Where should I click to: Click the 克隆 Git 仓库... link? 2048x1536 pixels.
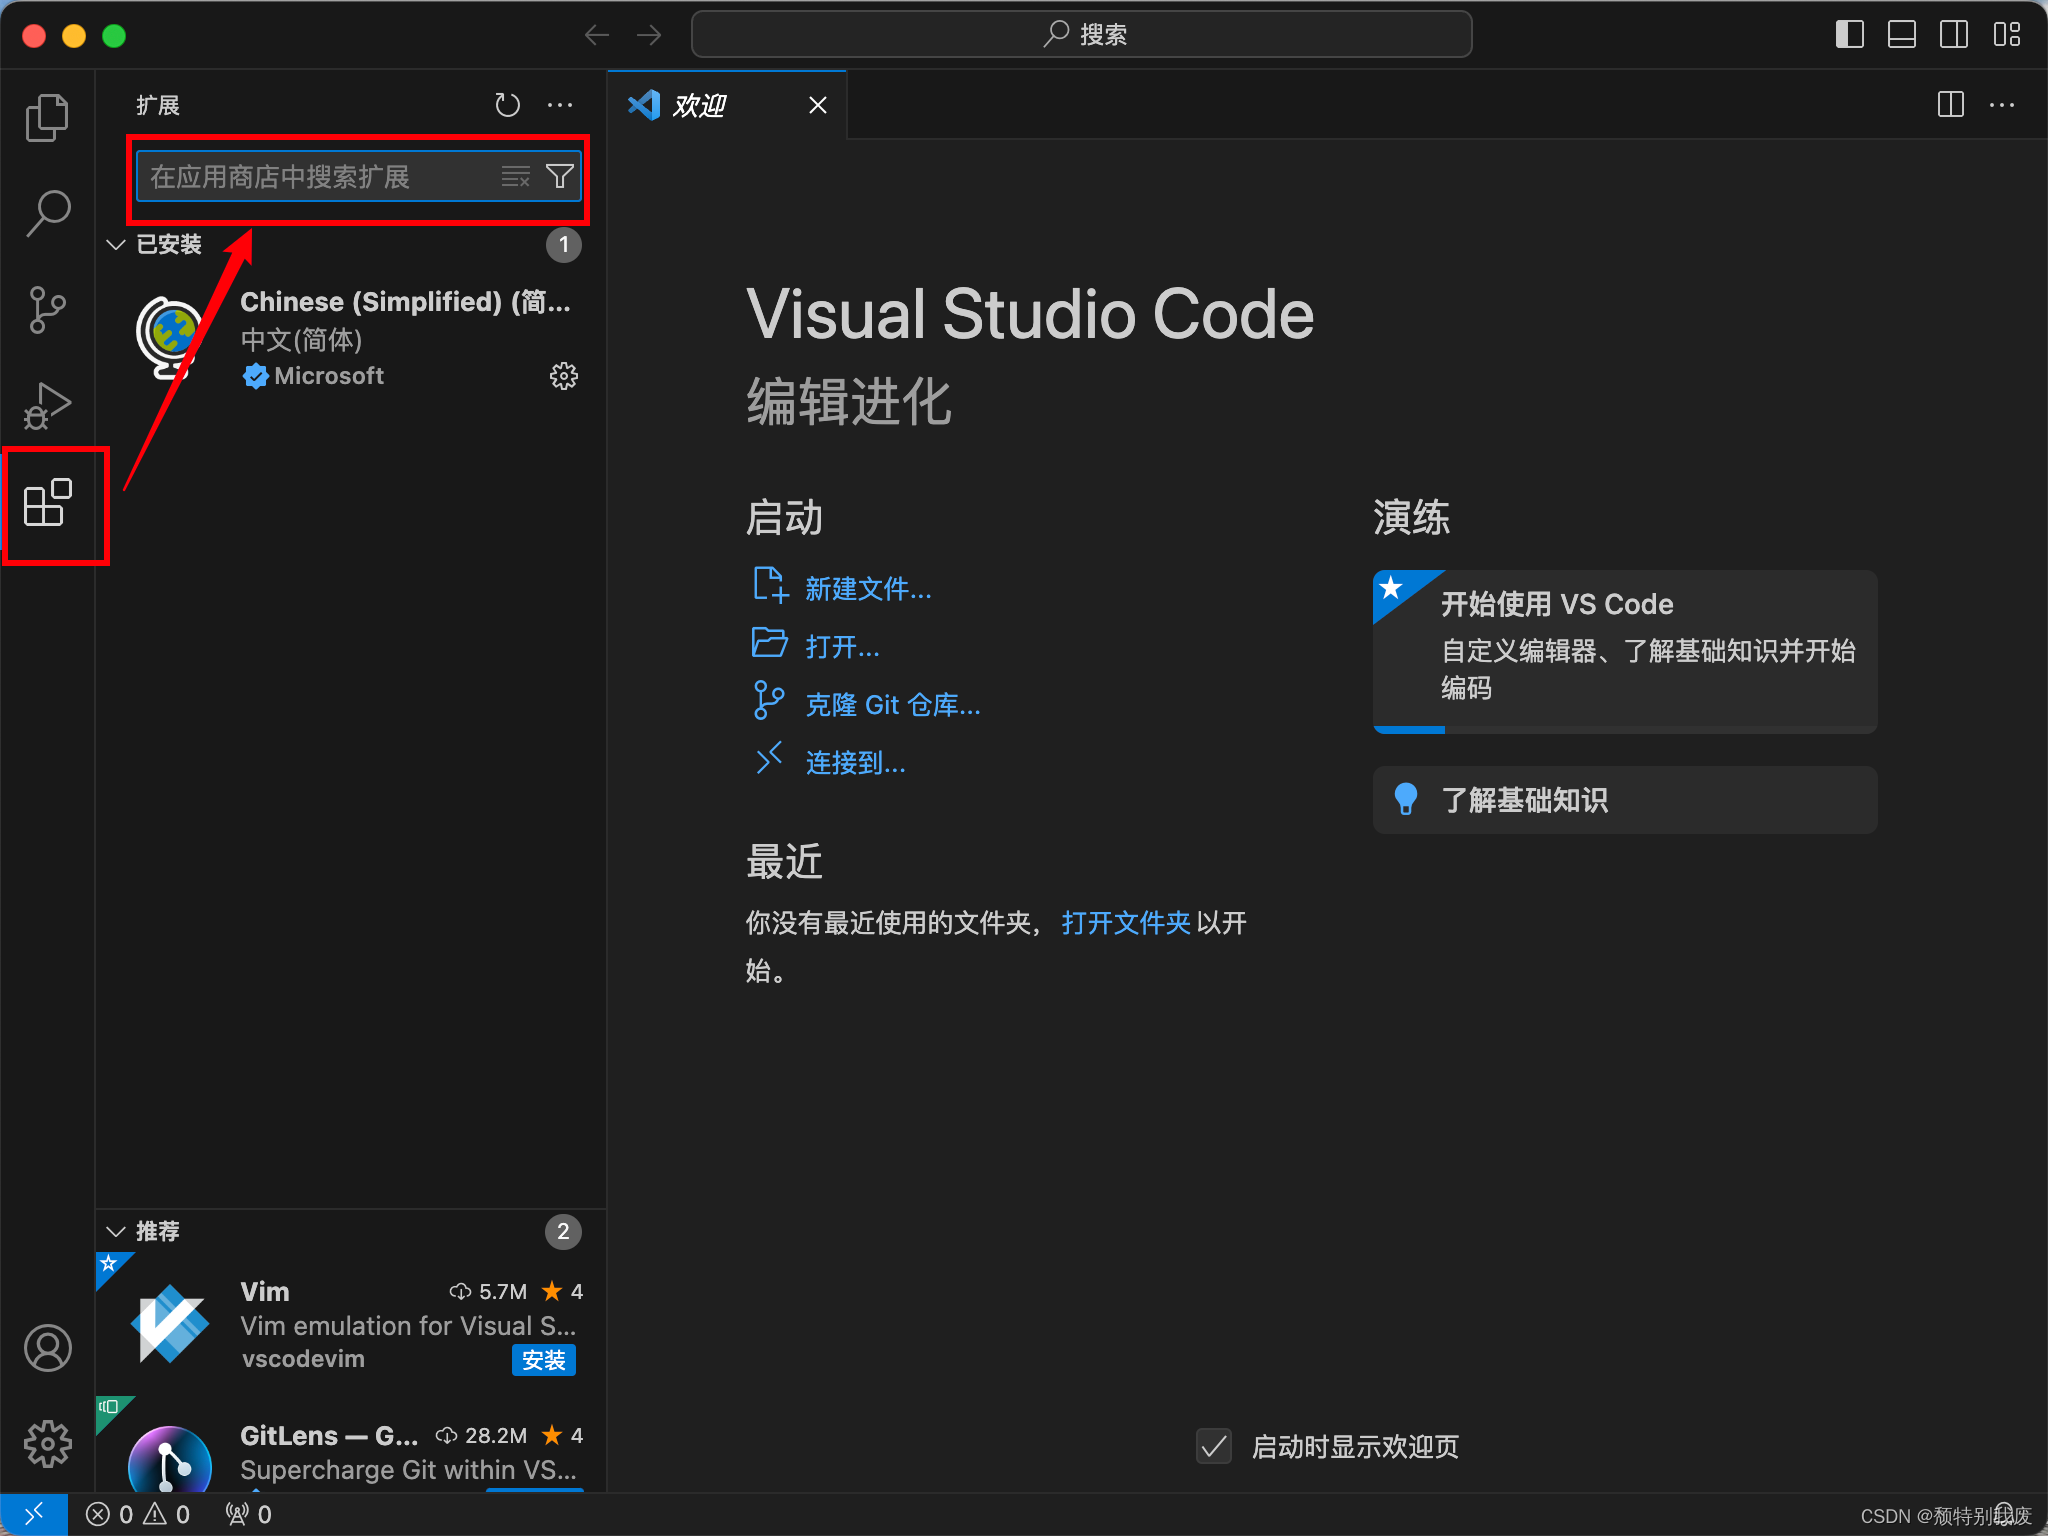[x=893, y=705]
